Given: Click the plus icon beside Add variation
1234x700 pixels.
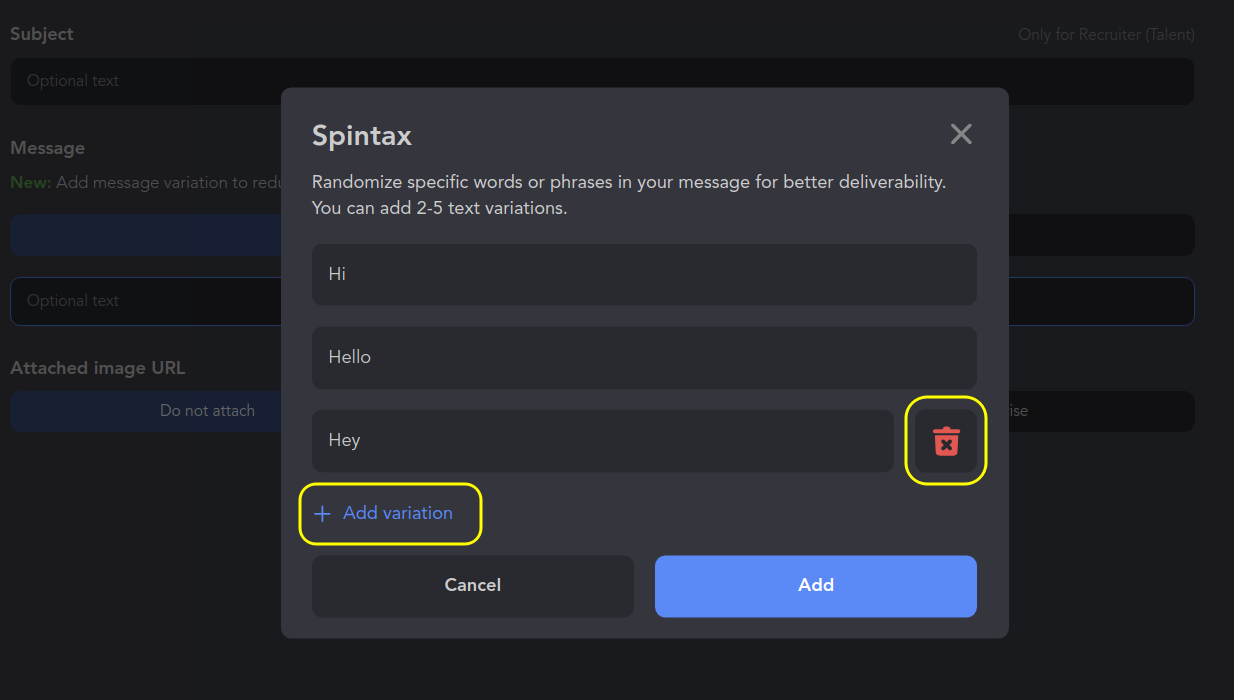Looking at the screenshot, I should (322, 514).
